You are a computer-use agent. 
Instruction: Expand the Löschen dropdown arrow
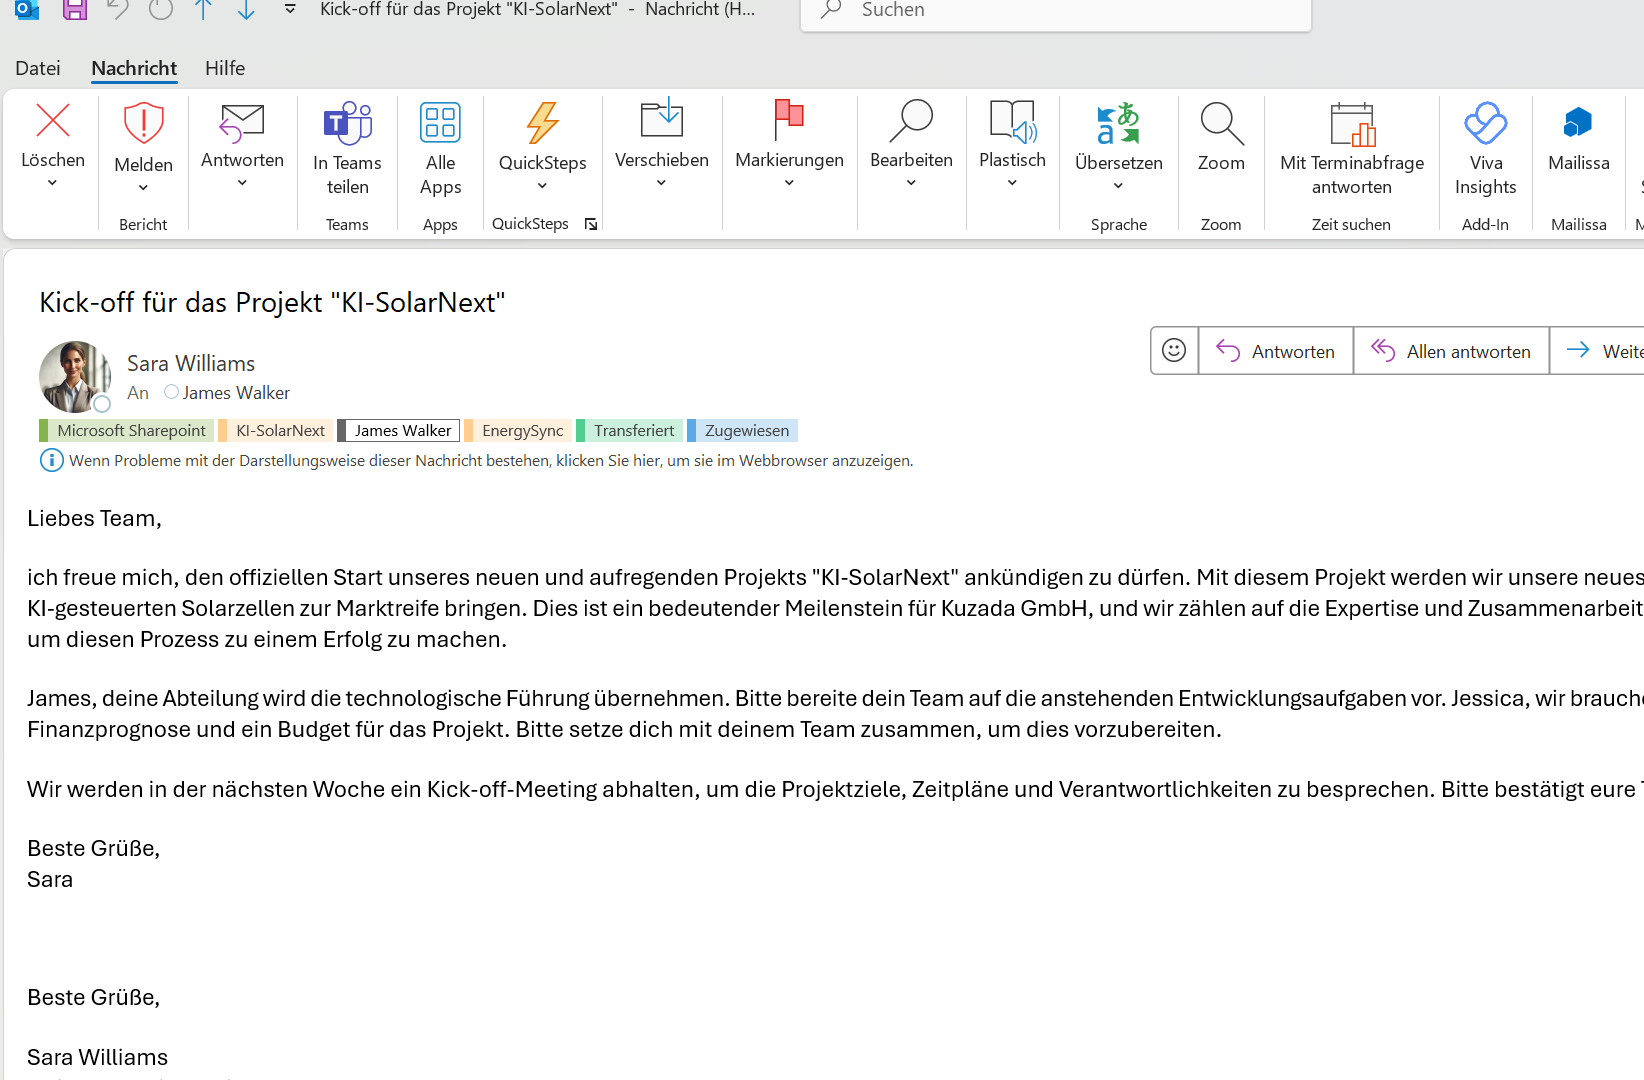coord(53,182)
